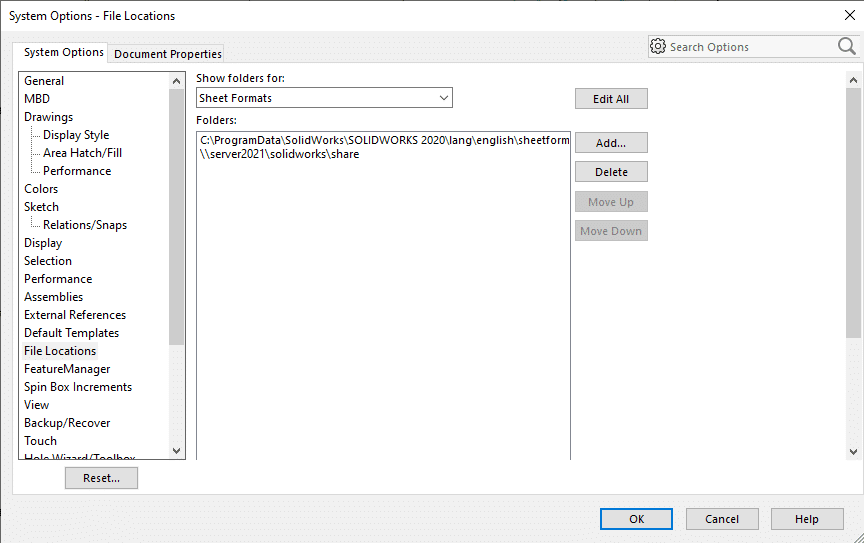Select the System Options tab
The width and height of the screenshot is (864, 543).
(64, 52)
